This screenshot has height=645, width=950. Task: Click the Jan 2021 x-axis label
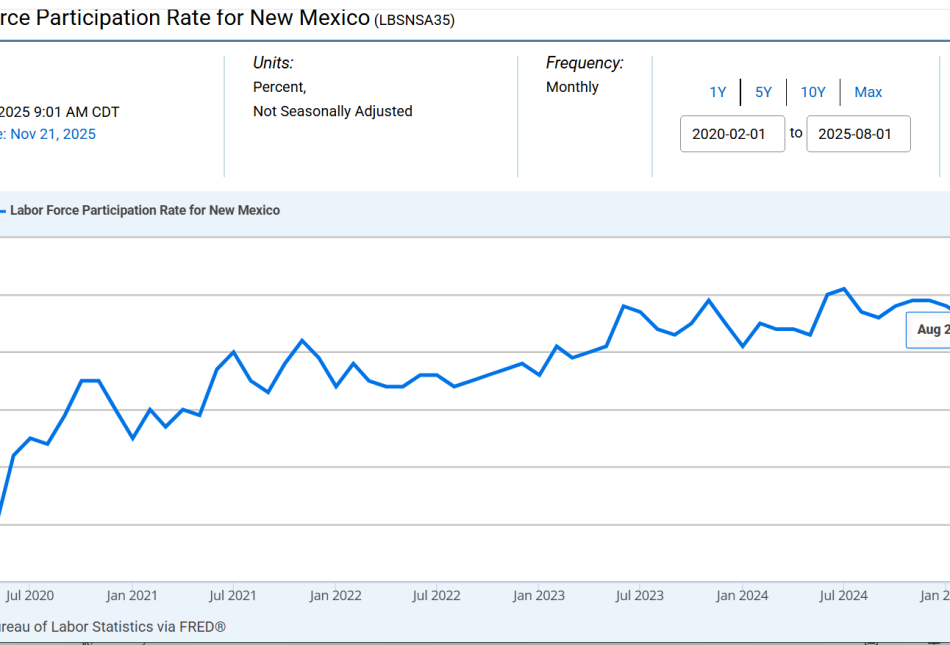(131, 596)
